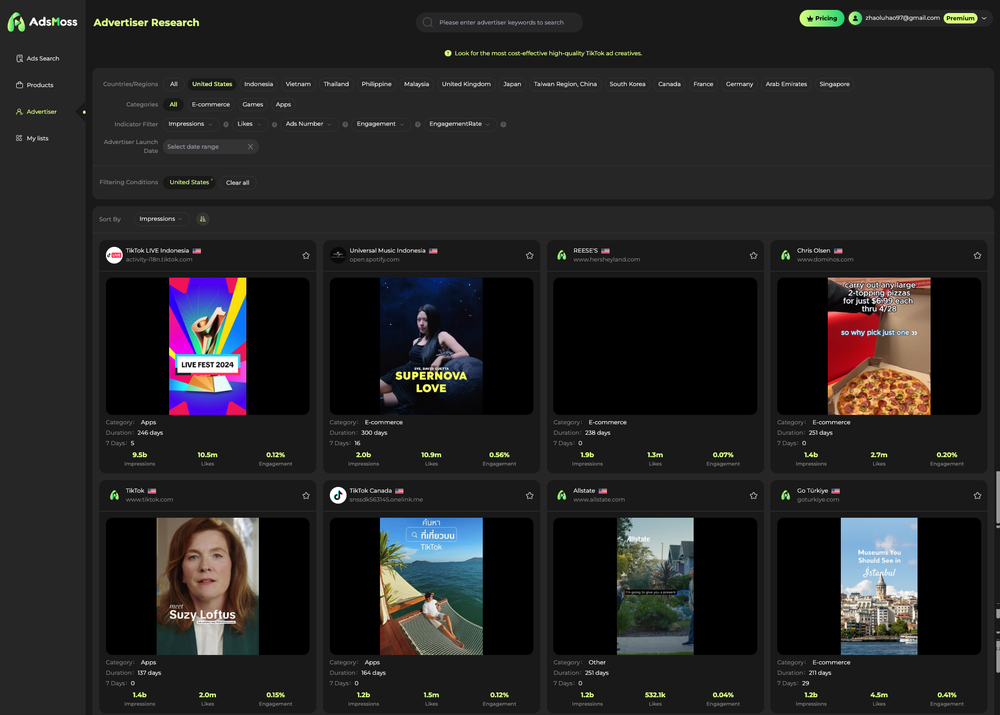Image resolution: width=1000 pixels, height=715 pixels.
Task: Click the search magnifier icon
Action: pyautogui.click(x=428, y=22)
